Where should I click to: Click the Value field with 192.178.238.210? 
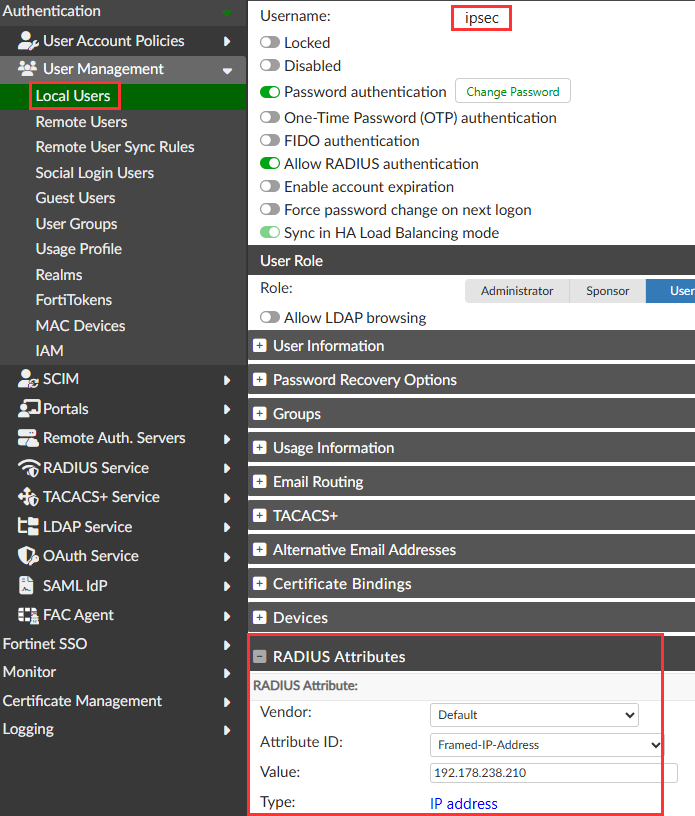(x=554, y=773)
